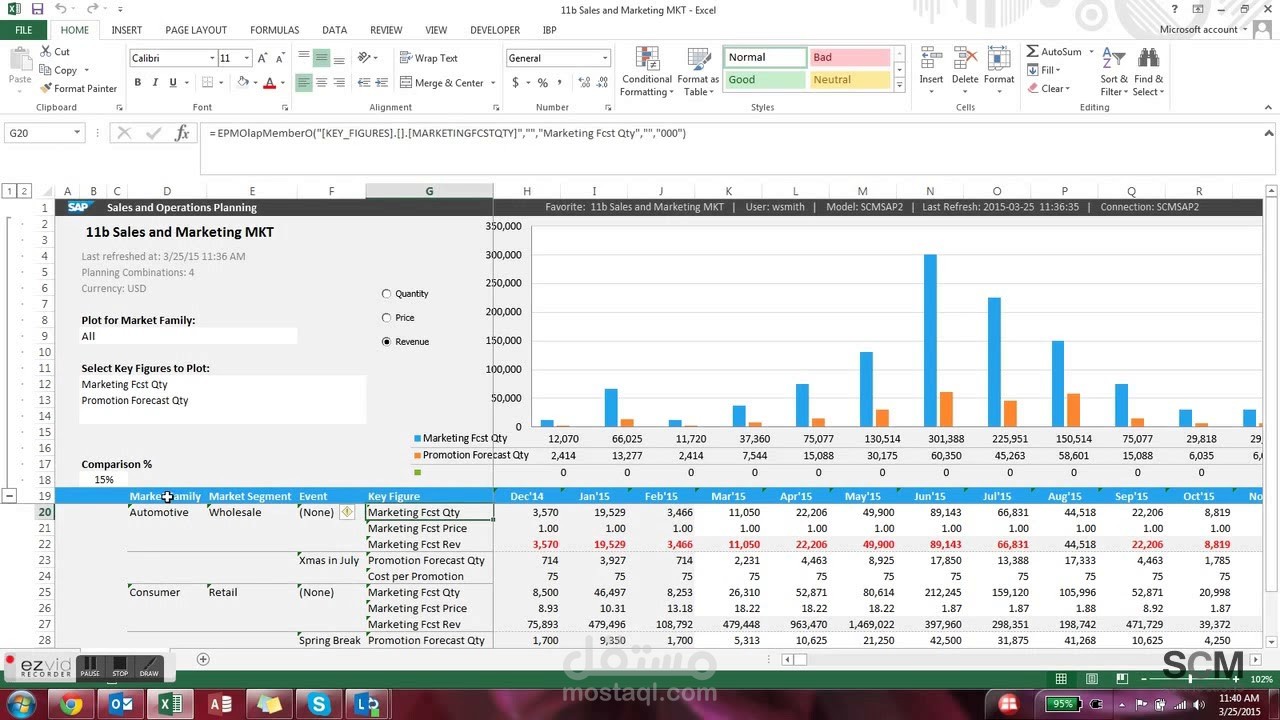Apply fill color bucket icon

243,83
